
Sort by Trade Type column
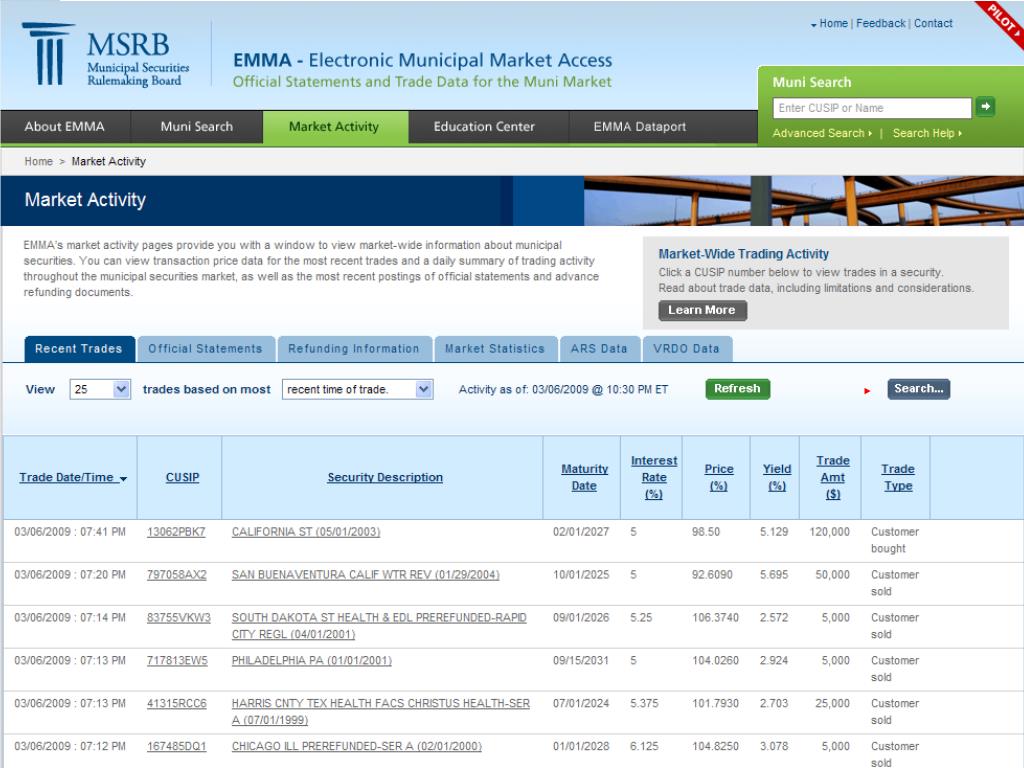coord(898,477)
